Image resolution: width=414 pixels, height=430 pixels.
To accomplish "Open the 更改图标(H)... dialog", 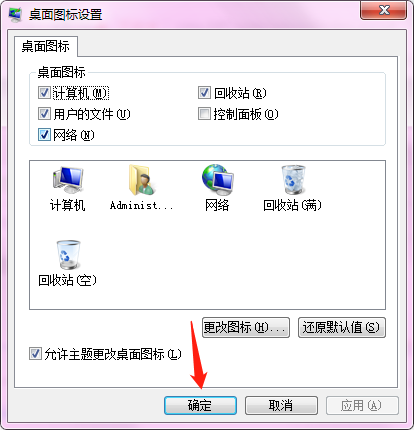I will click(246, 327).
